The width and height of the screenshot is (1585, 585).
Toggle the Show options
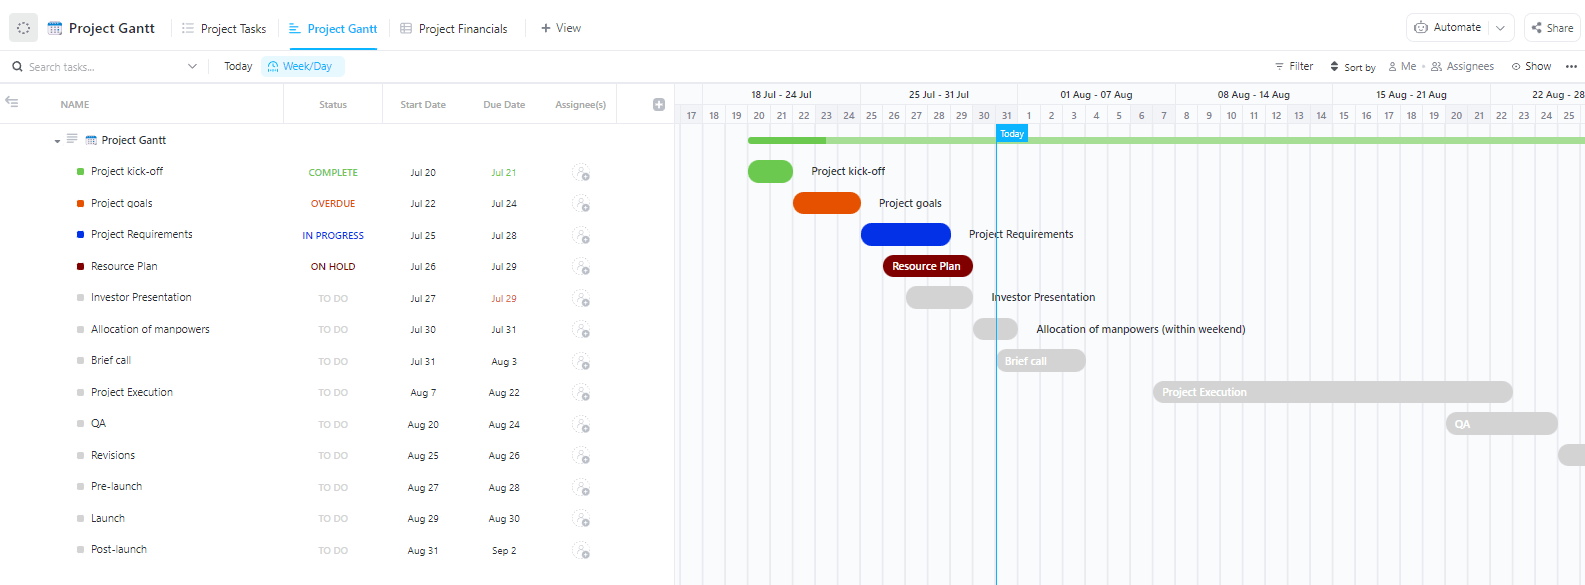1531,67
